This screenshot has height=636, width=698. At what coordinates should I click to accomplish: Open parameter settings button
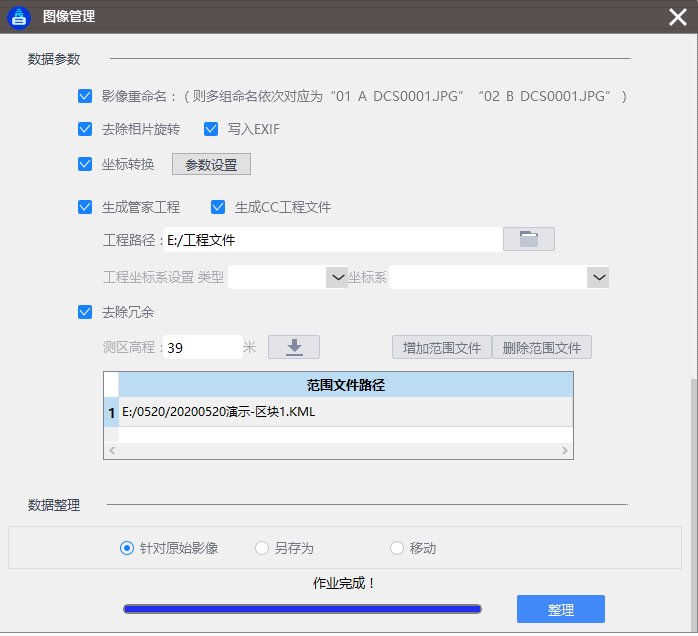coord(211,164)
